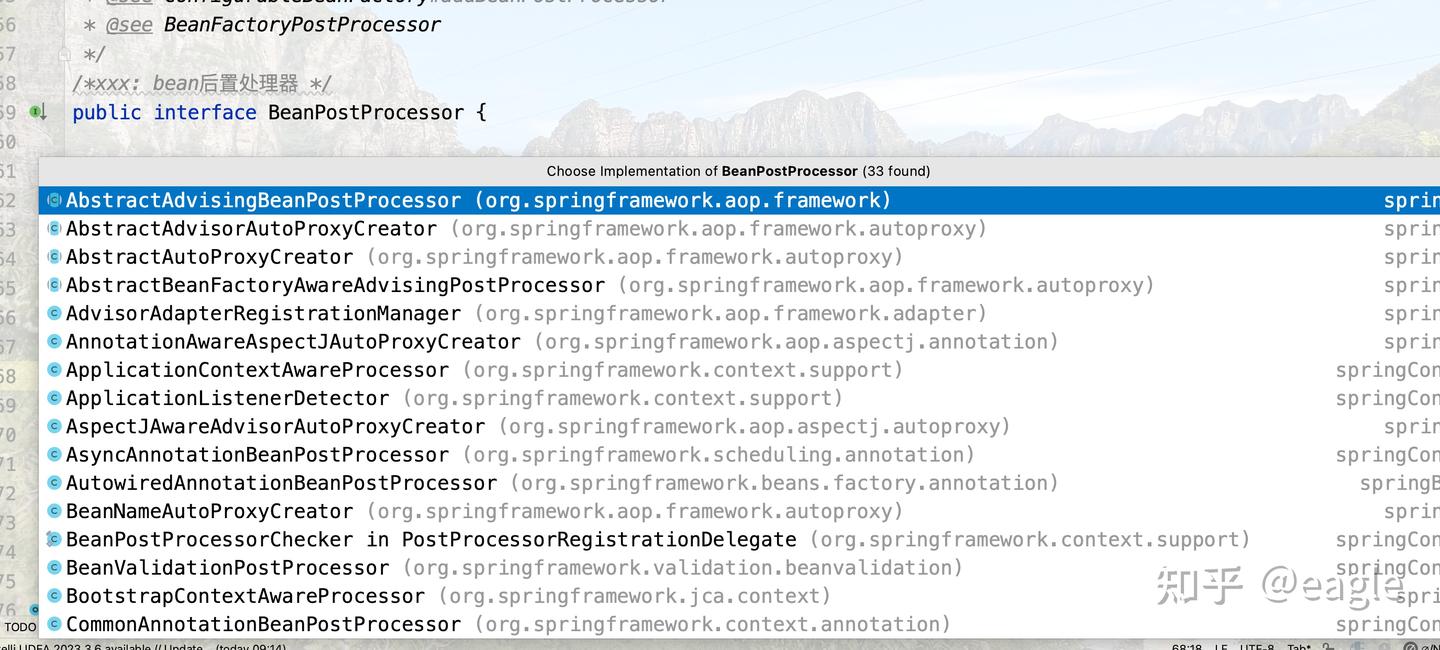Open BootstrapContextAwareProcessor implementation
The width and height of the screenshot is (1440, 650).
[x=739, y=596]
